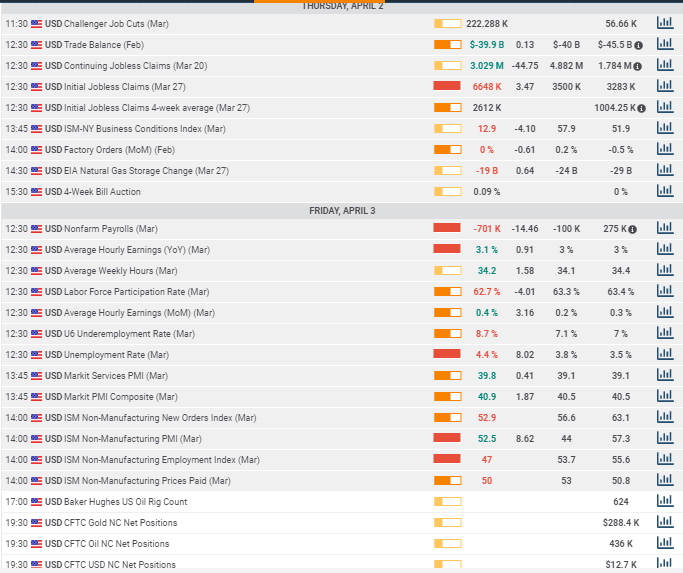Open chart icon for Nonfarm Payrolls row
The image size is (683, 573).
(x=665, y=229)
